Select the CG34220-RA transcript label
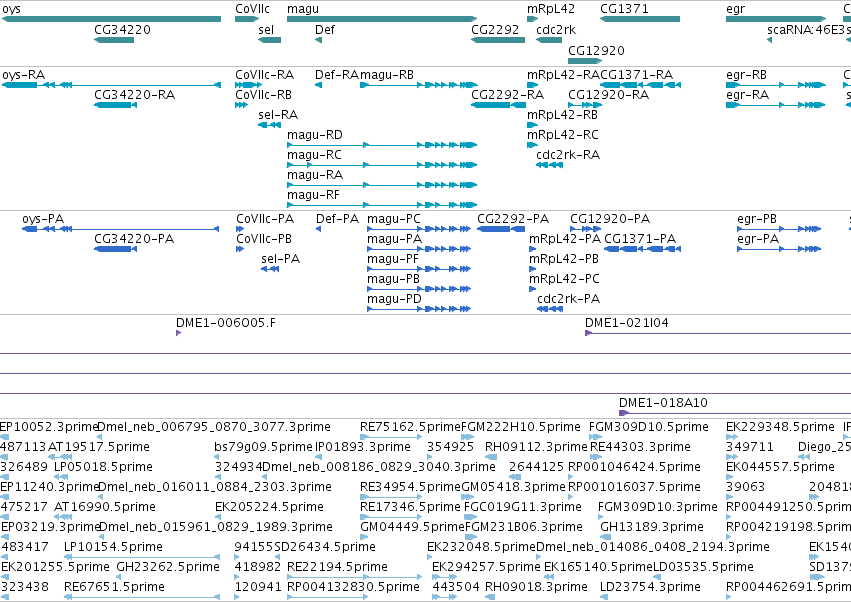The image size is (851, 602). pyautogui.click(x=135, y=95)
